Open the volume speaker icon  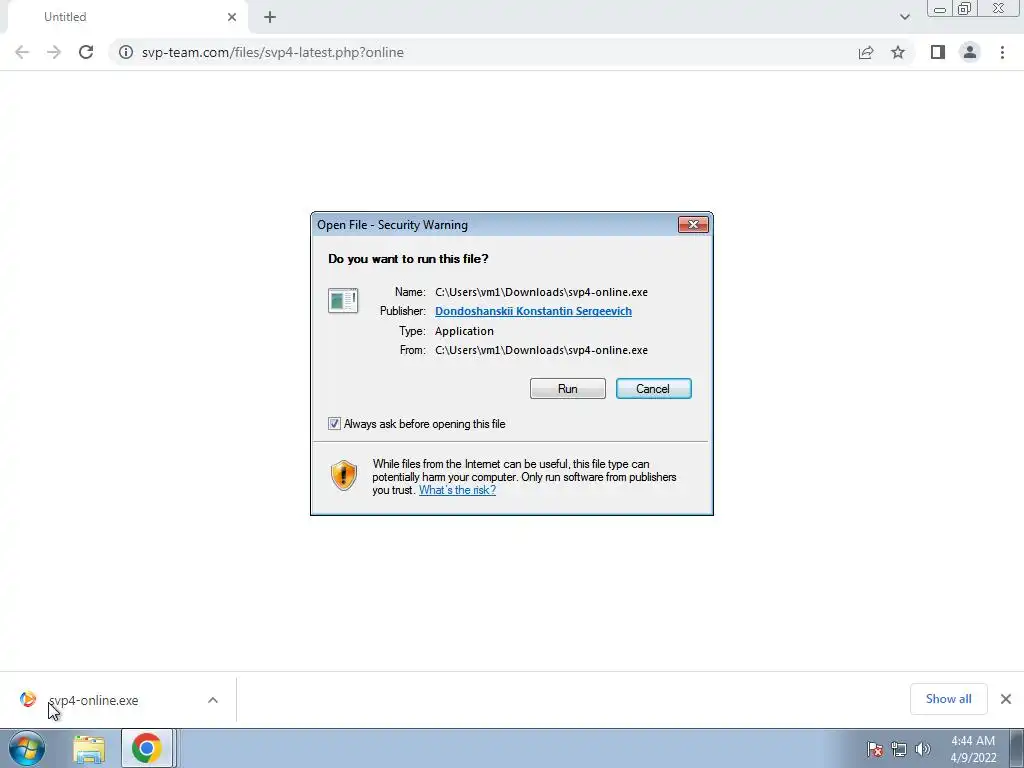click(923, 749)
